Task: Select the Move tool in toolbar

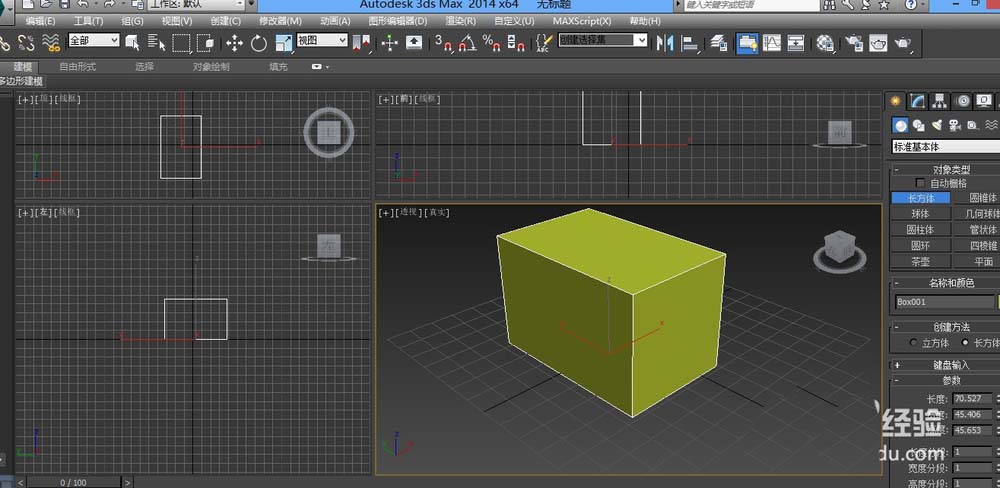Action: click(x=234, y=42)
